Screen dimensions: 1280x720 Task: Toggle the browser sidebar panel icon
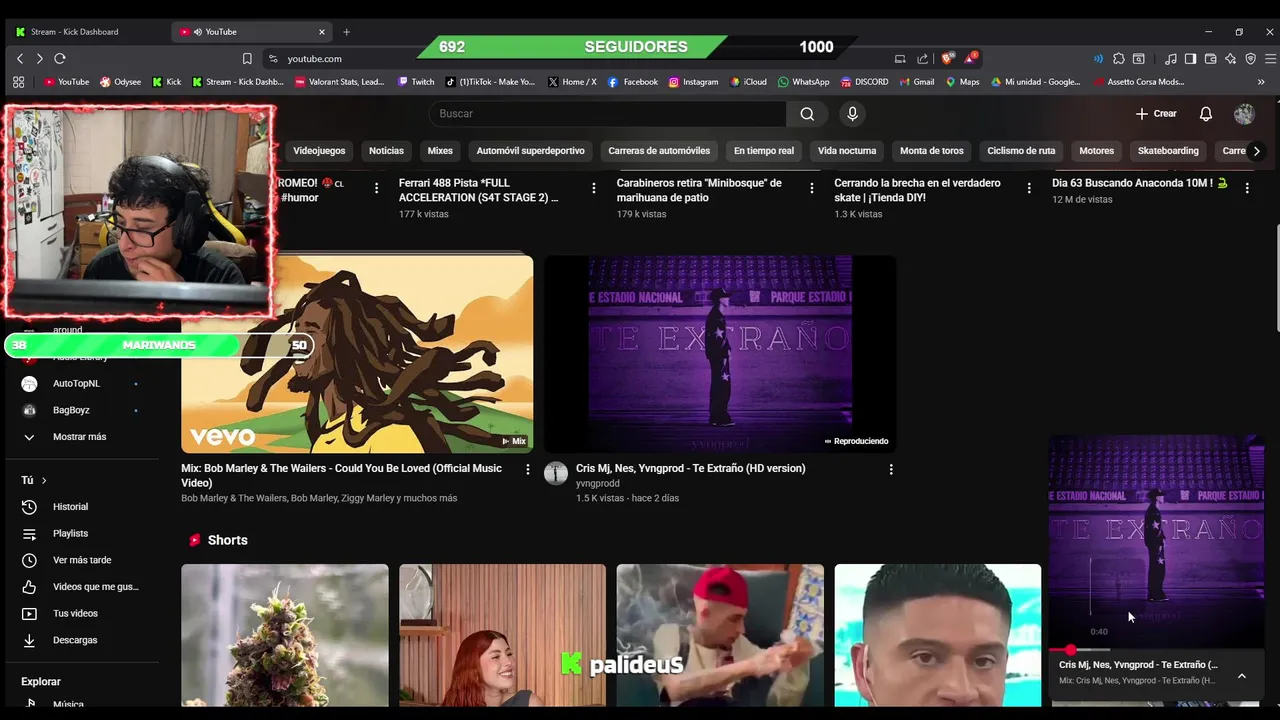(x=1190, y=59)
